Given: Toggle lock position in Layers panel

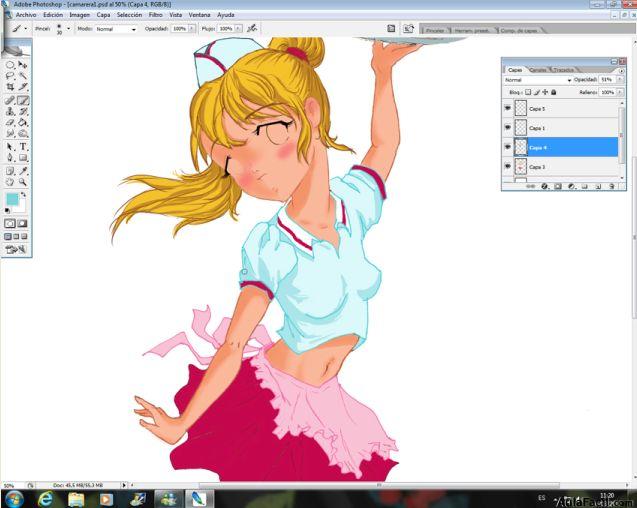Looking at the screenshot, I should 545,92.
